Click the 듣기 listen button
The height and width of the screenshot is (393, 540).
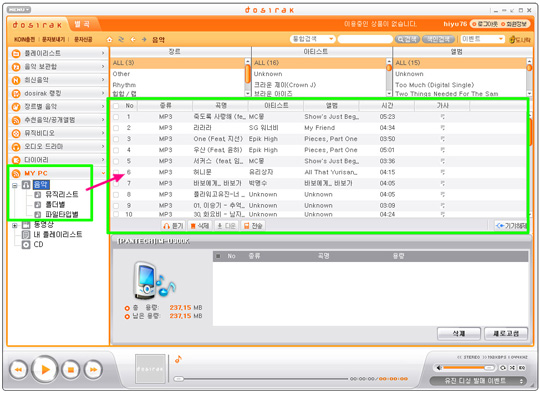(174, 226)
